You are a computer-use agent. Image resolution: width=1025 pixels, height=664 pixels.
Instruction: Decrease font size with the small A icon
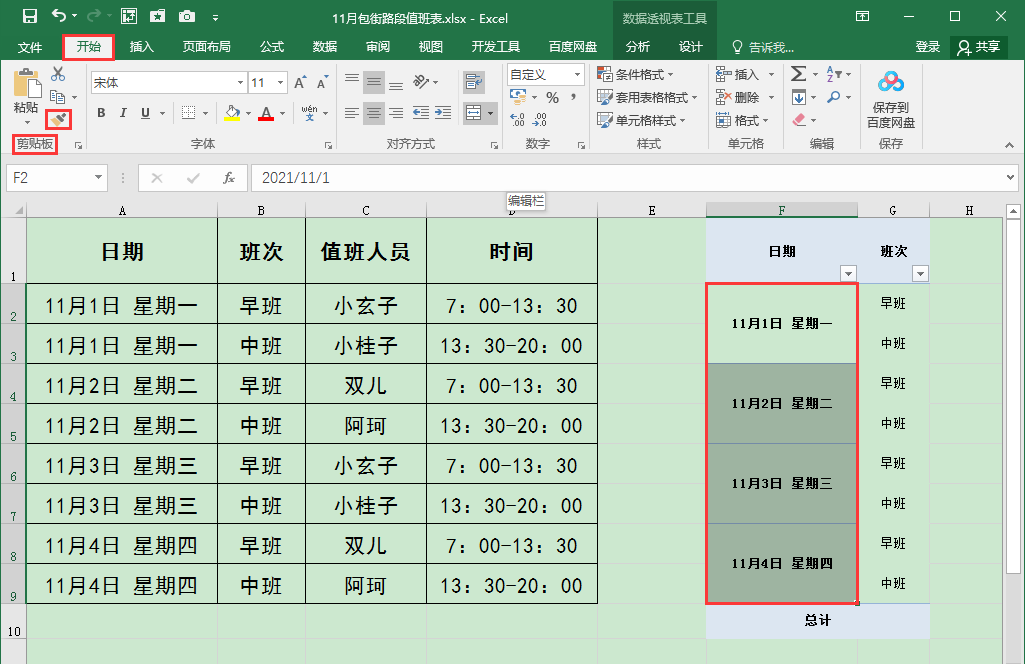(x=322, y=83)
